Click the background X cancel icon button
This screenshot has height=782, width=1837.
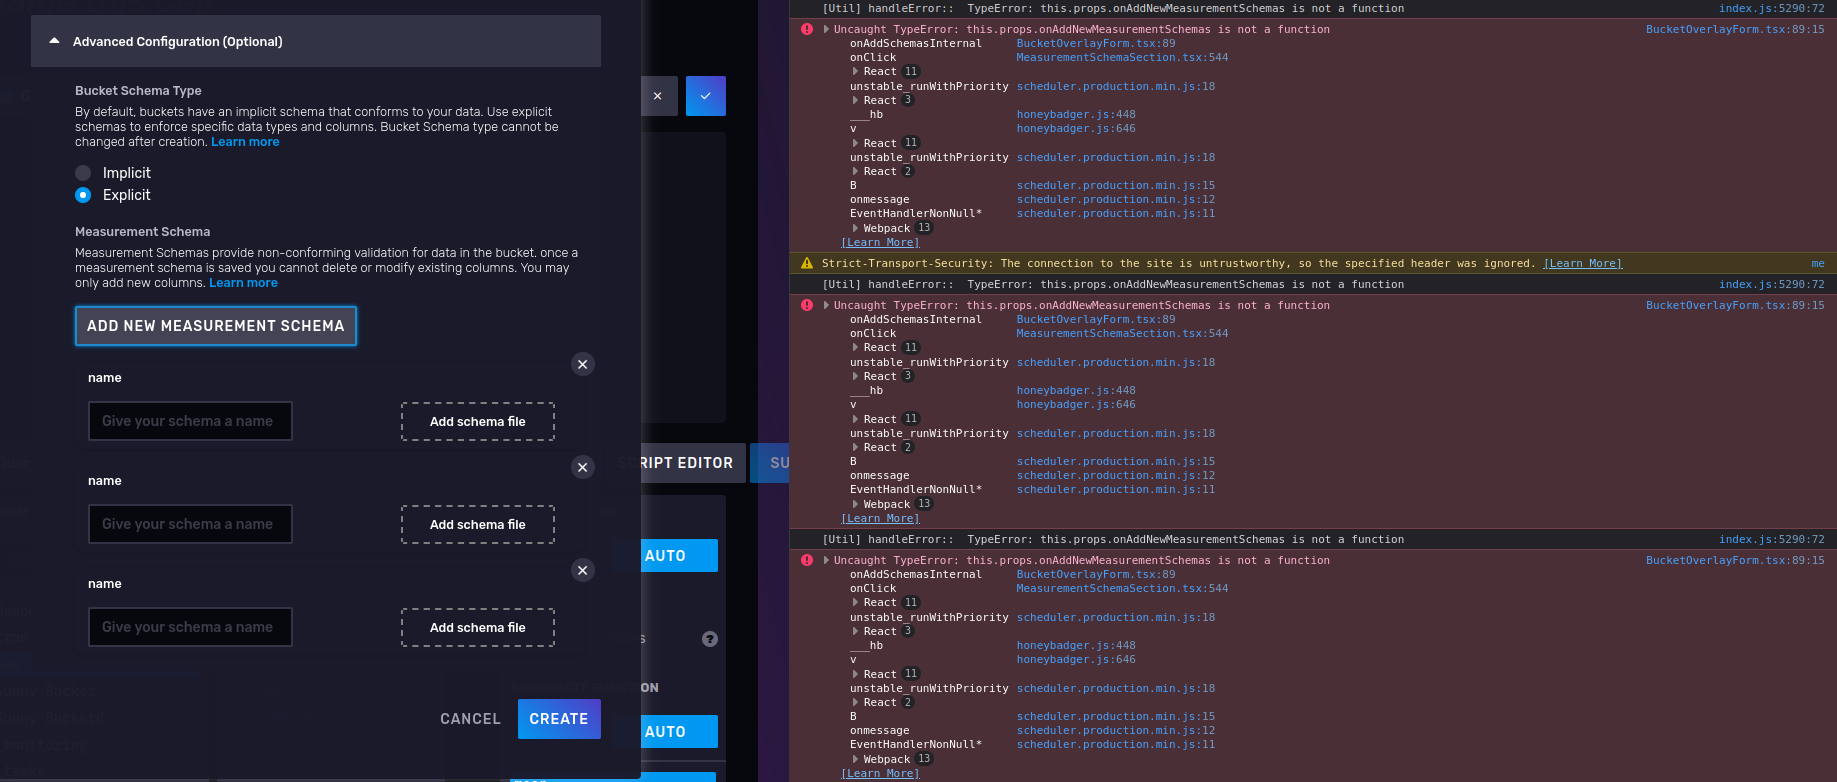657,96
